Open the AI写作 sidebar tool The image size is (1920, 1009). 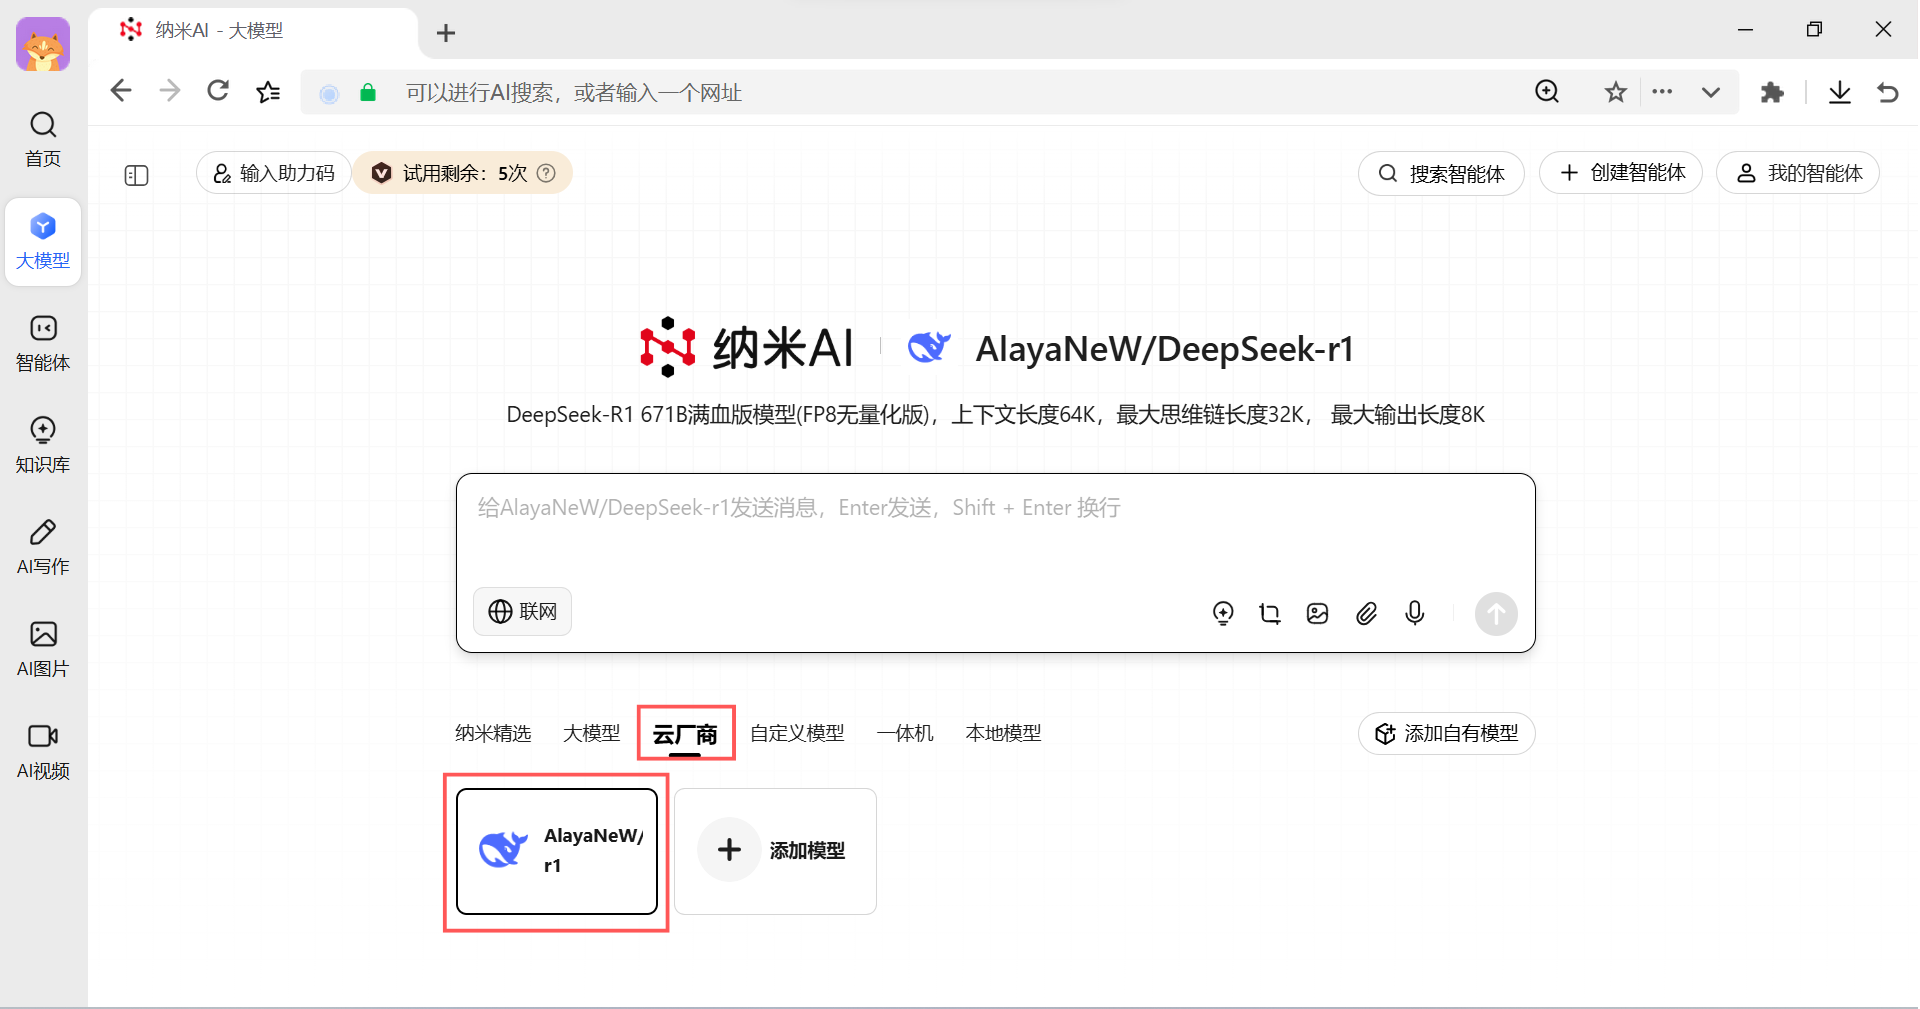tap(43, 546)
